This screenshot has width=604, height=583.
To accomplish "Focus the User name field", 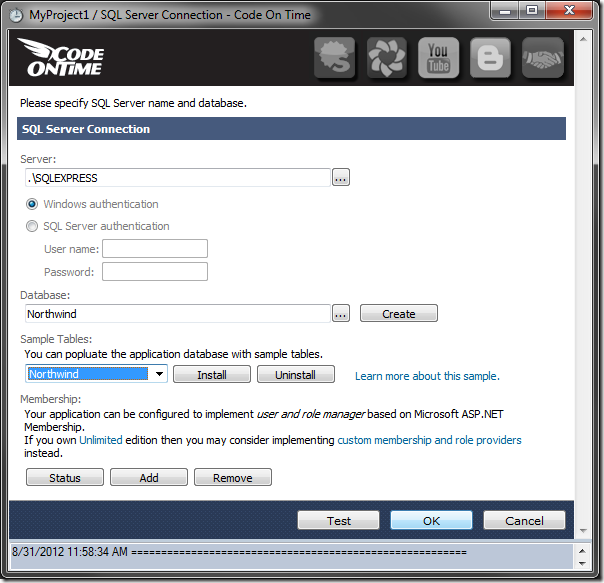I will point(155,249).
